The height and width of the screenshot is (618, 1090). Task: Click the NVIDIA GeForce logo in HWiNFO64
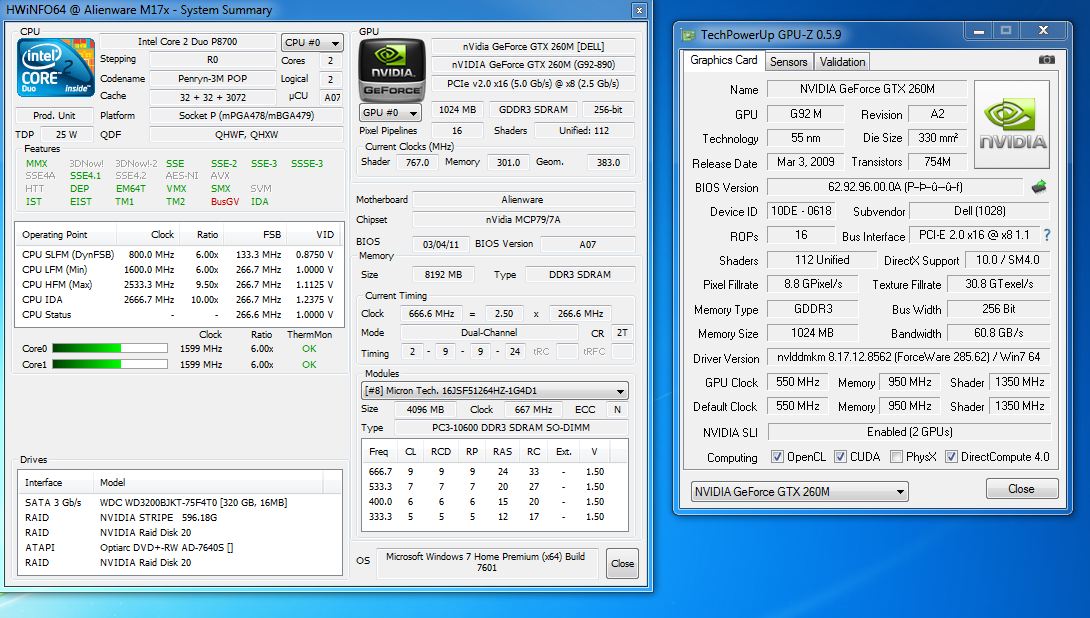(x=391, y=70)
